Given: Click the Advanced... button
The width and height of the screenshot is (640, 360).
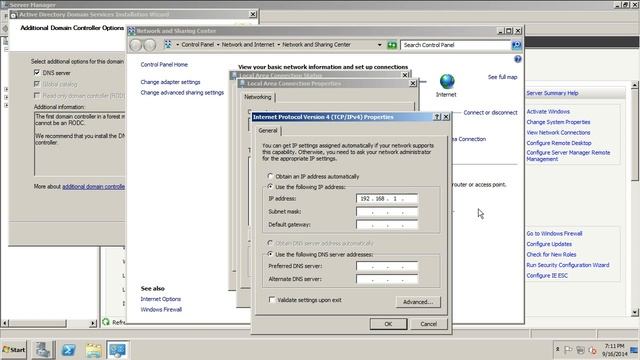Looking at the screenshot, I should pos(418,302).
